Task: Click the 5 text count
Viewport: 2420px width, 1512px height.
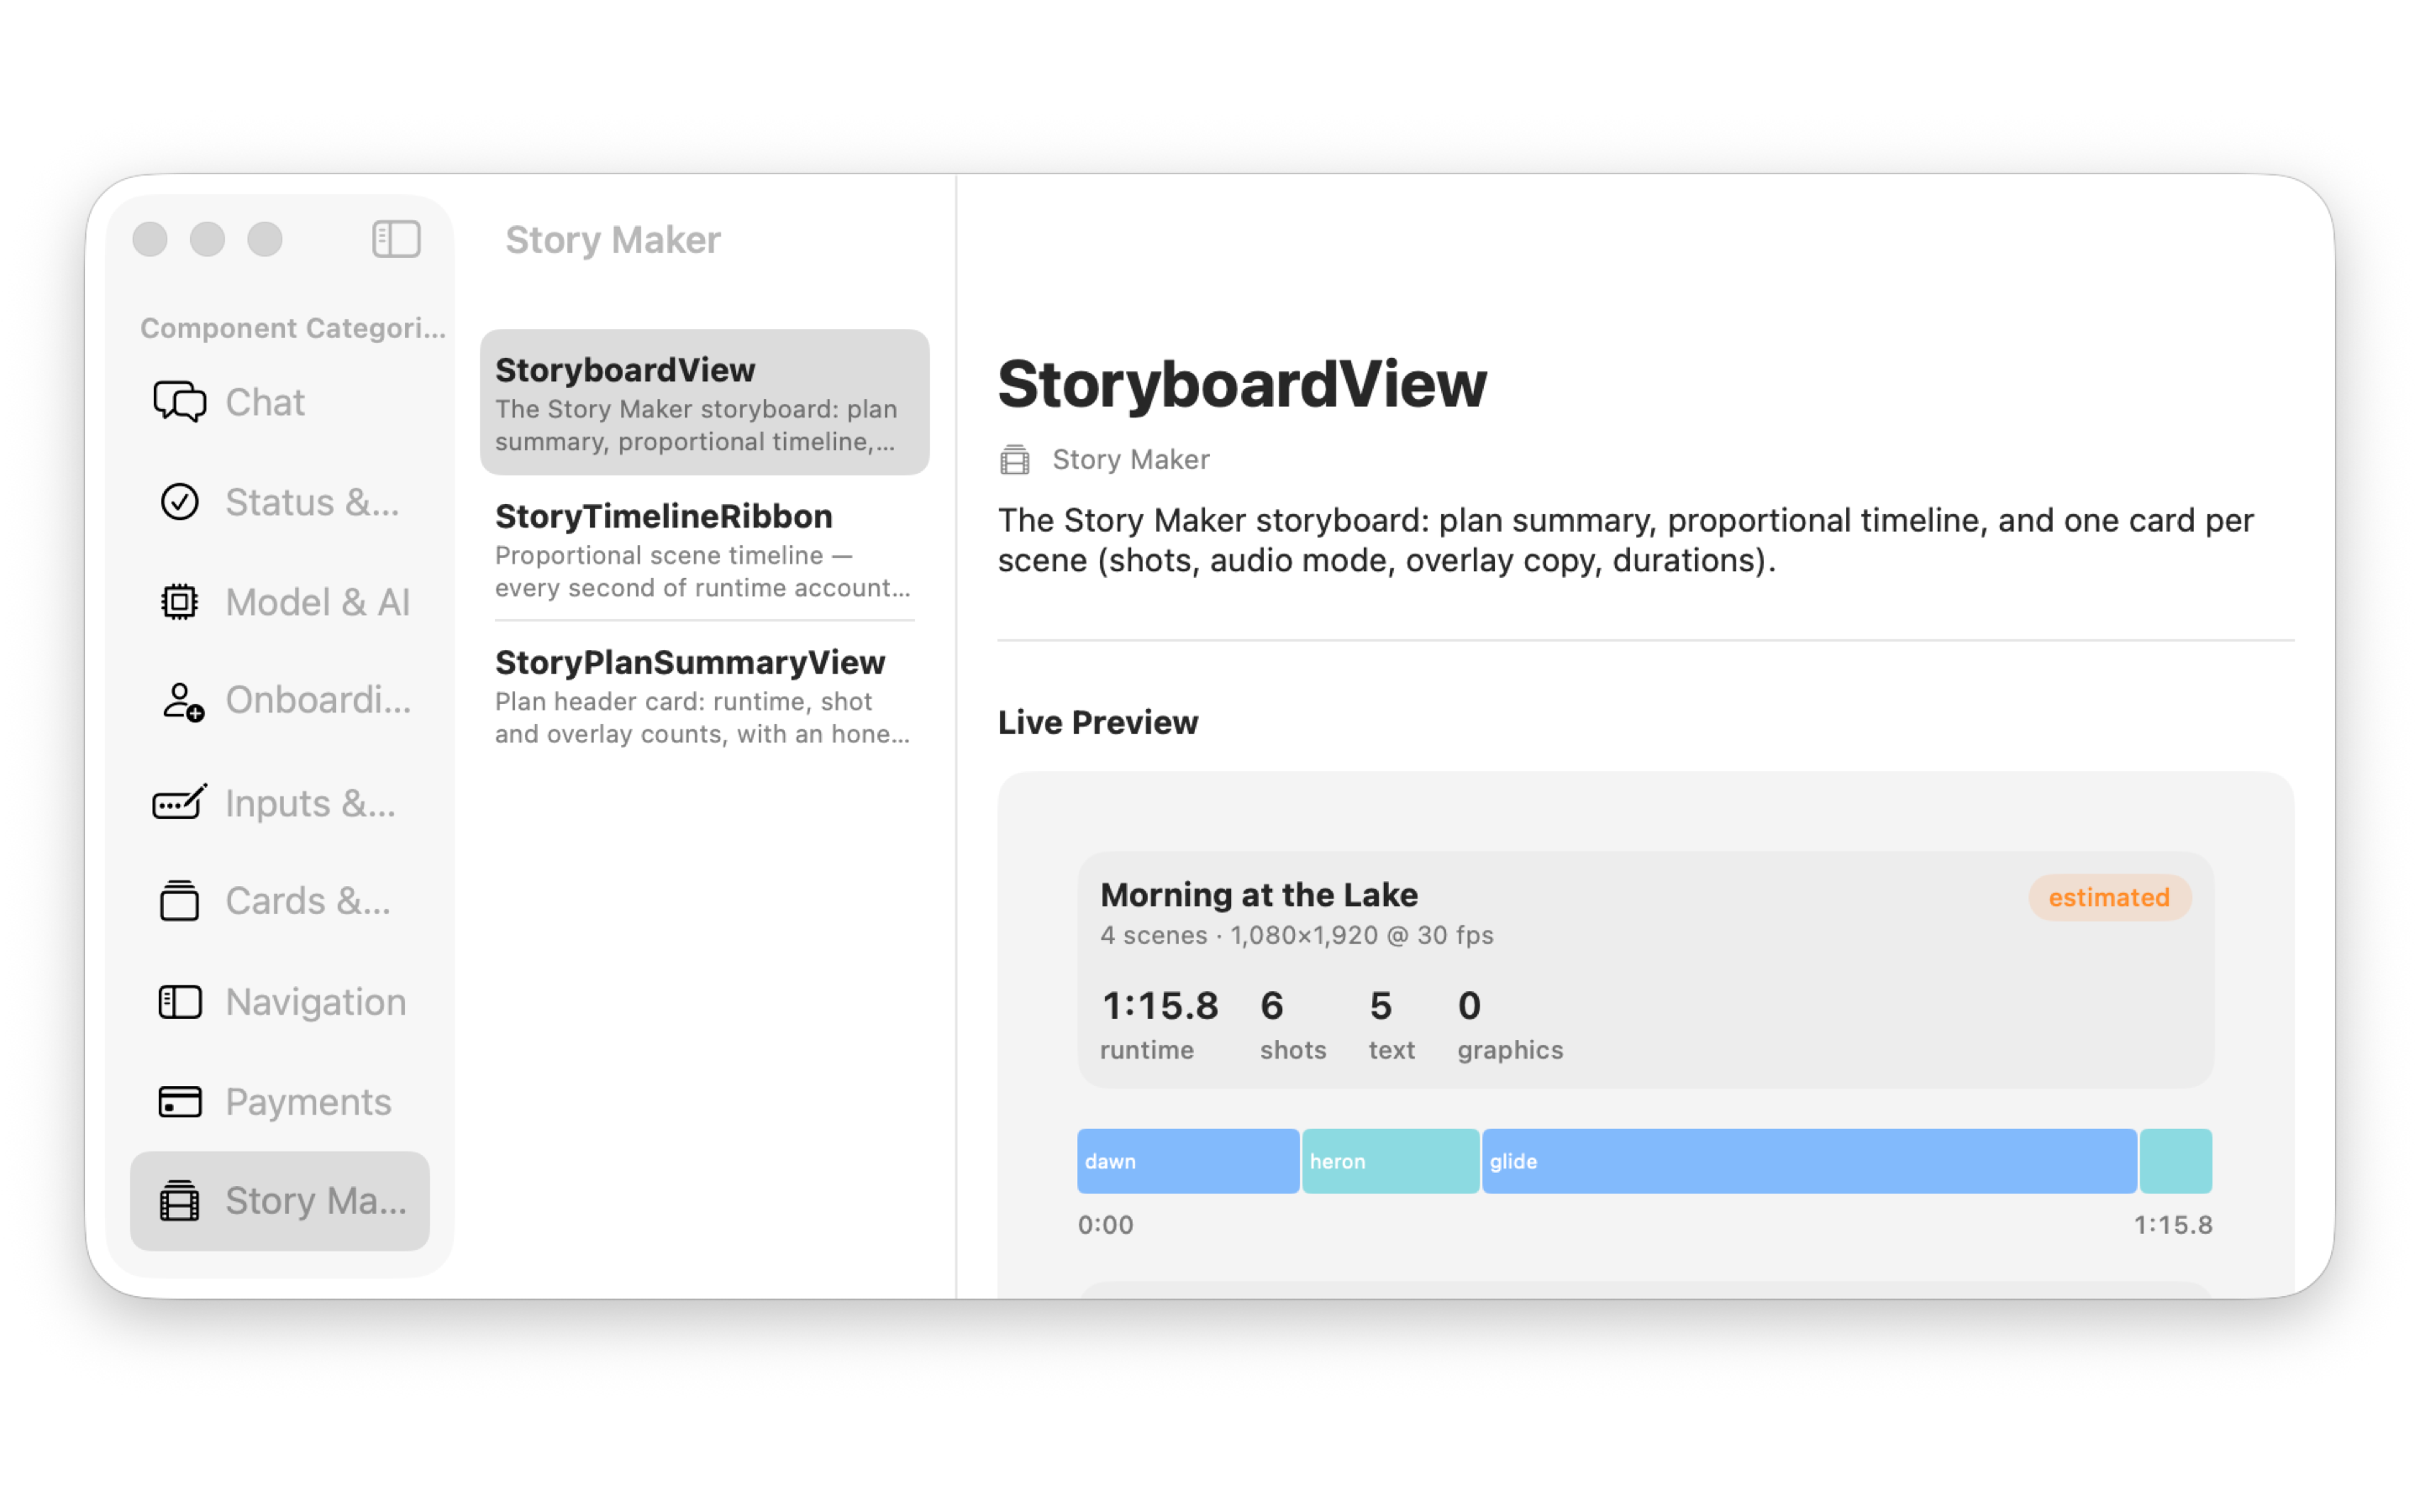Action: pyautogui.click(x=1380, y=1006)
